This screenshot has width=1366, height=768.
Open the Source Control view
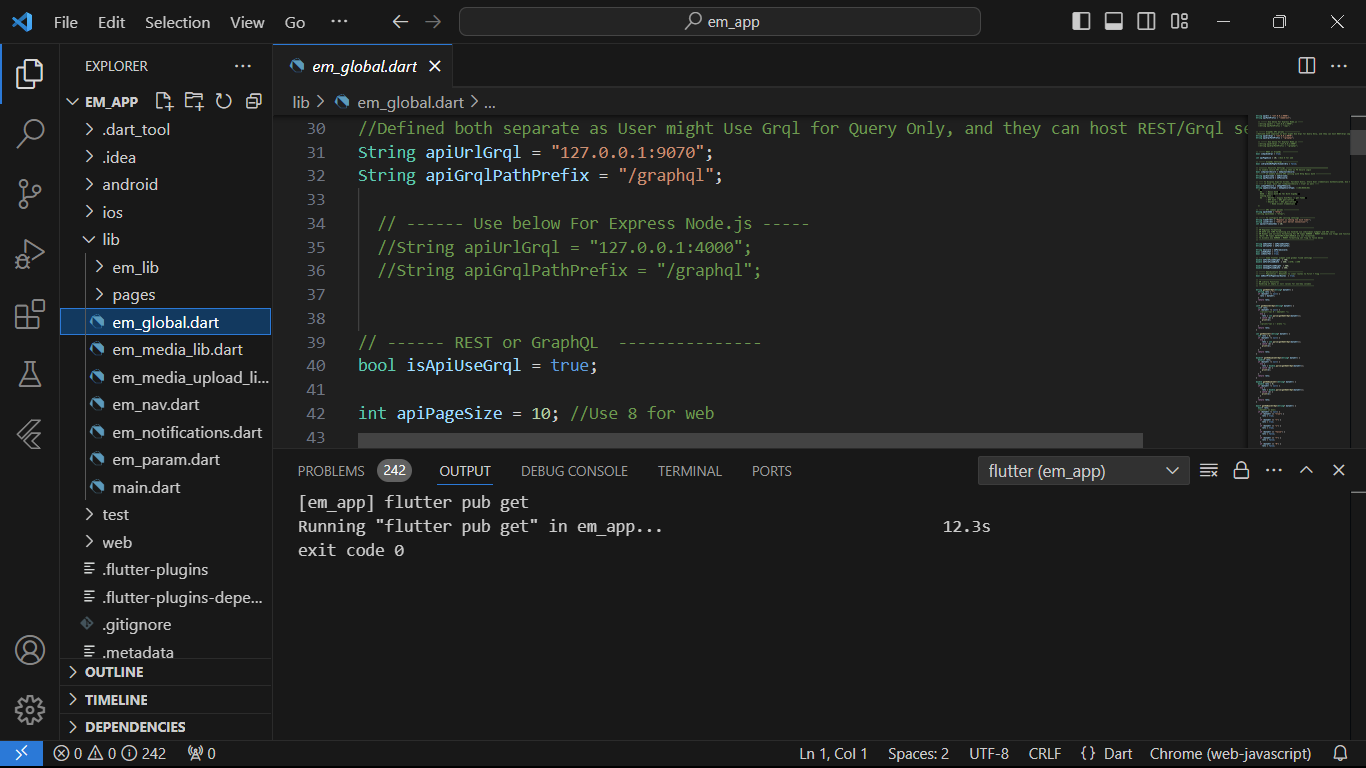click(30, 193)
